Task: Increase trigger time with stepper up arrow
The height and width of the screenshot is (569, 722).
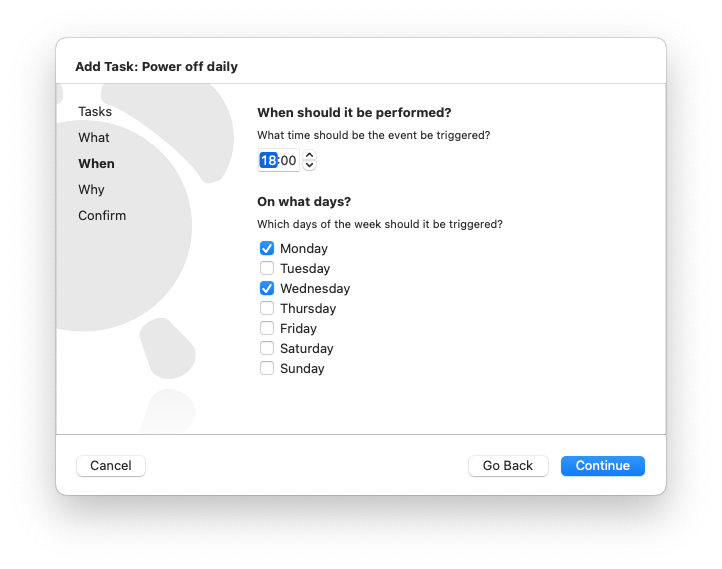Action: pyautogui.click(x=309, y=156)
